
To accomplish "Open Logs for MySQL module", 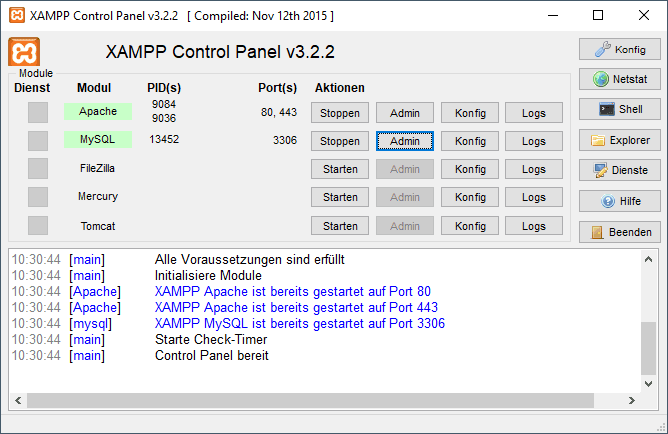I will 534,141.
